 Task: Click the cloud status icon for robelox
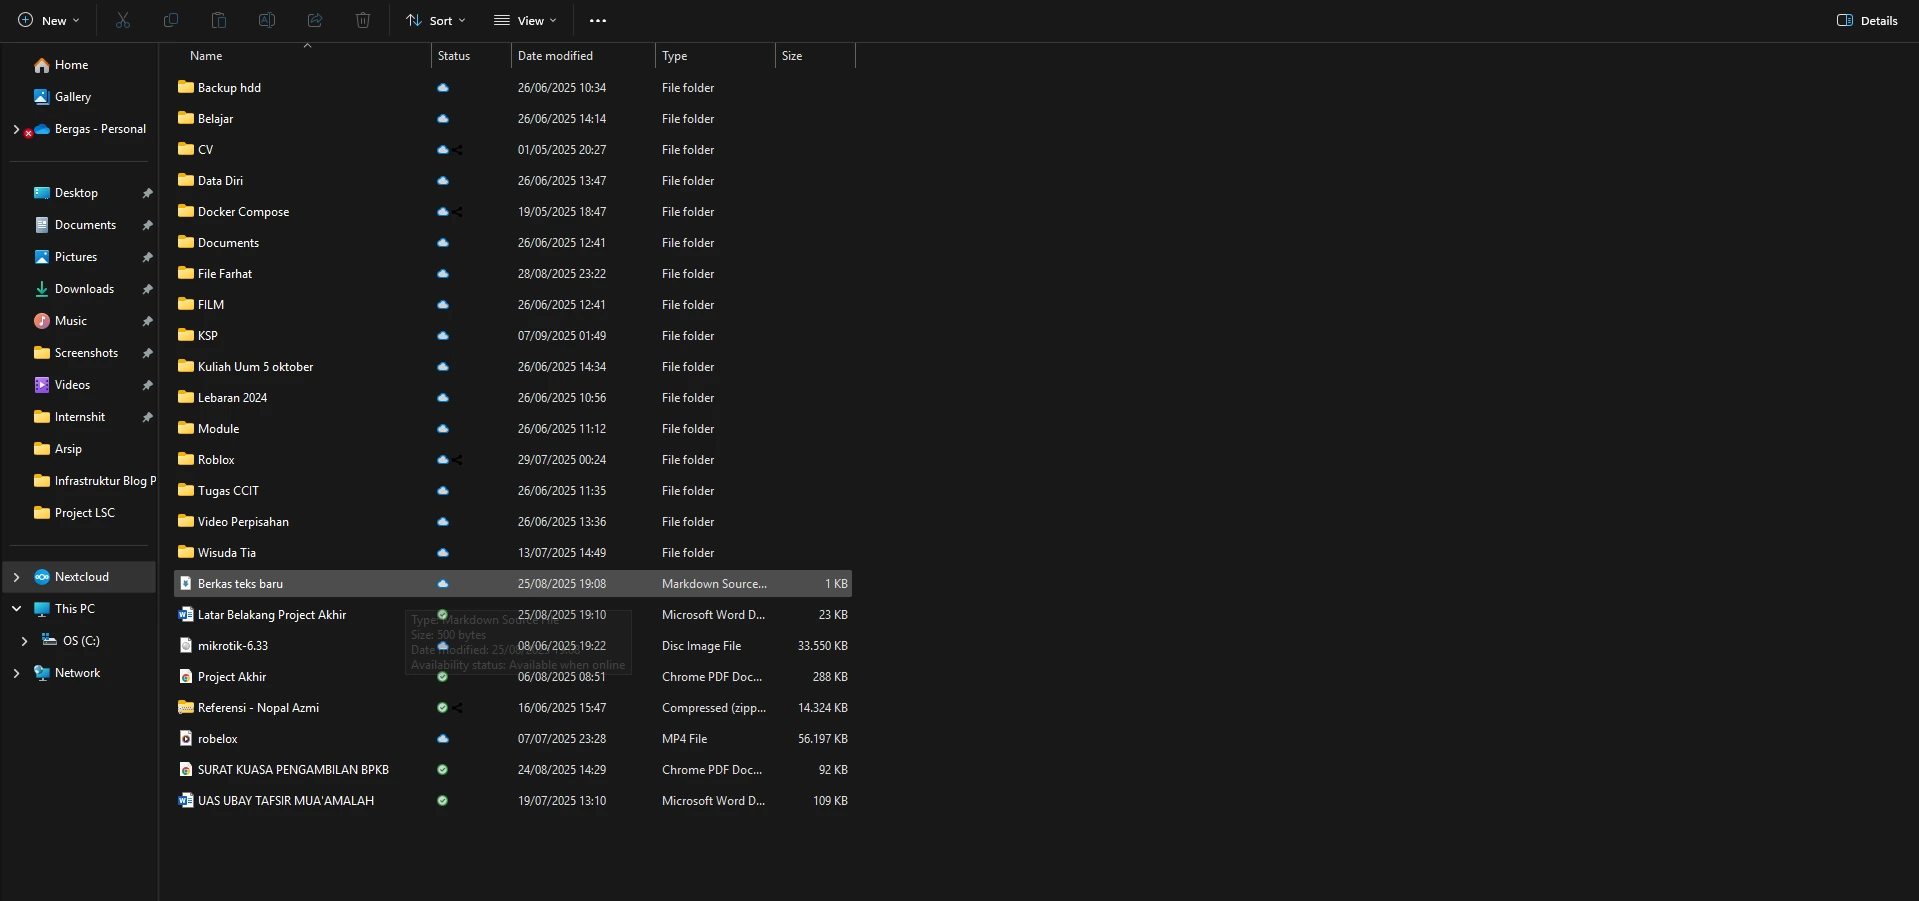[x=443, y=739]
